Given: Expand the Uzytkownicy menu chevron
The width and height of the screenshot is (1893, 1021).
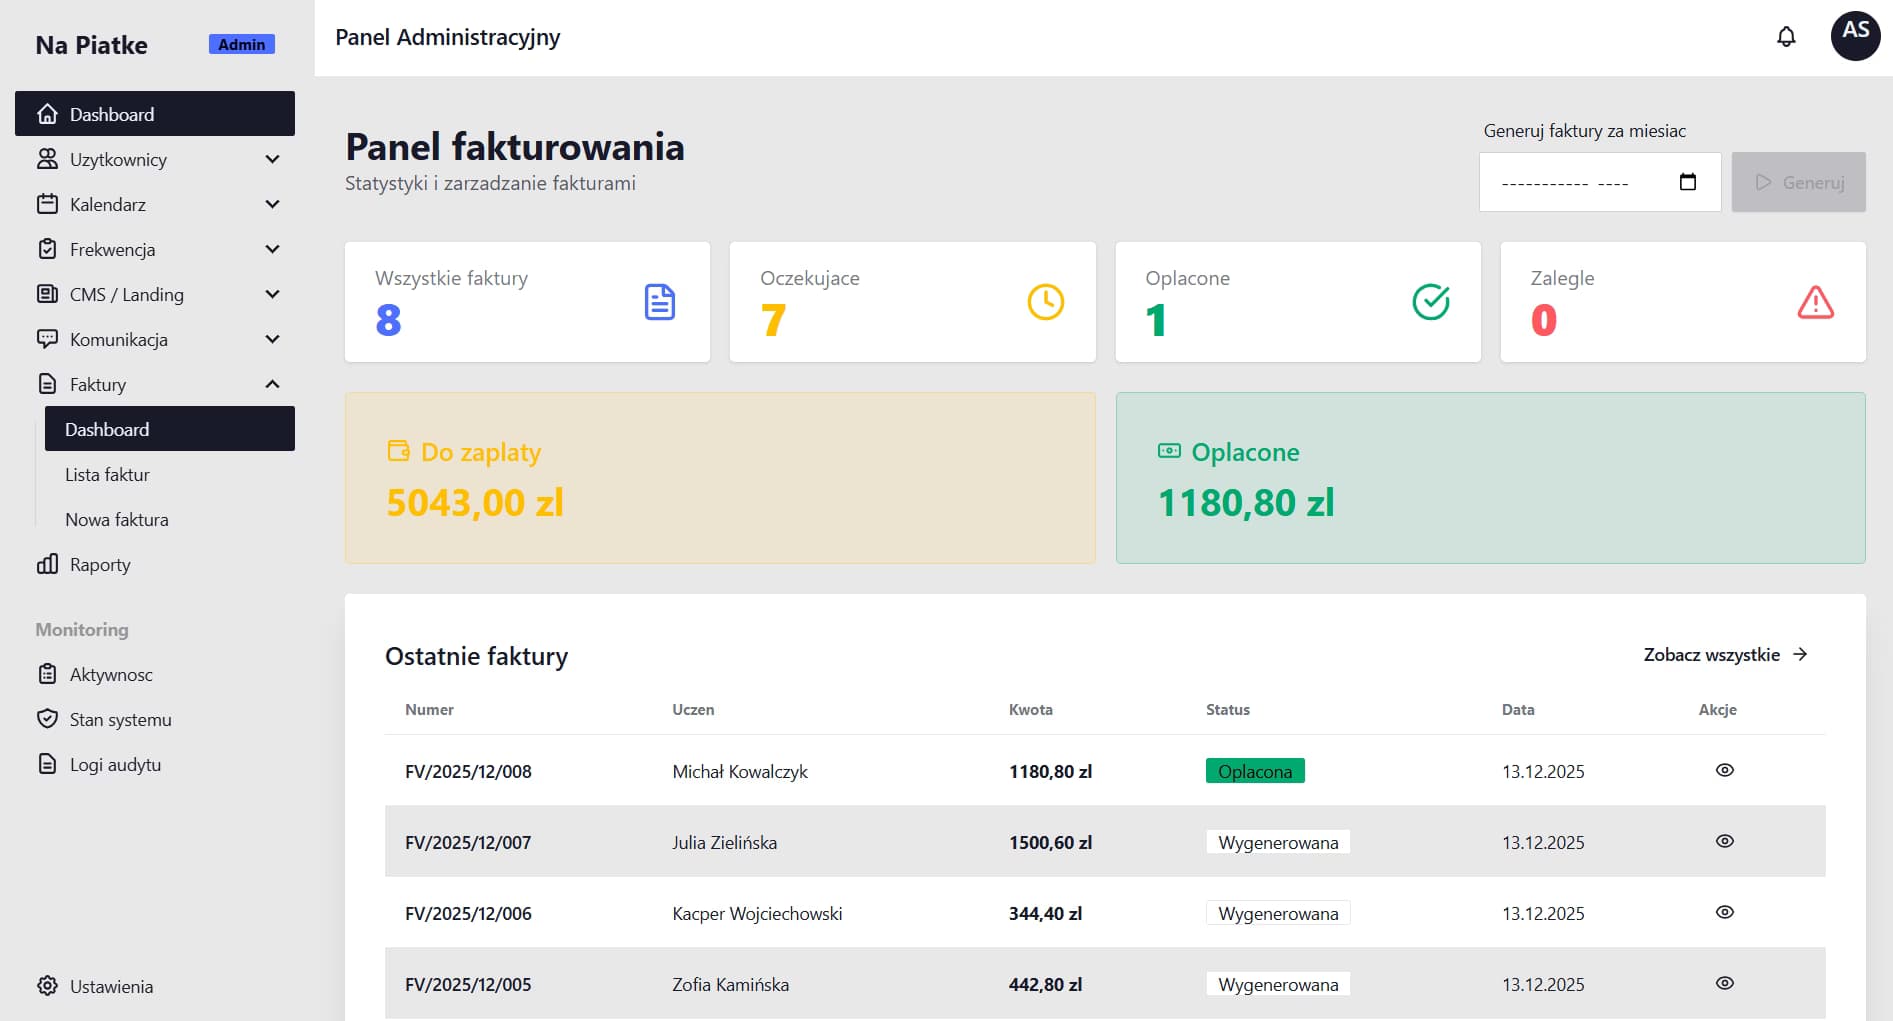Looking at the screenshot, I should 272,159.
